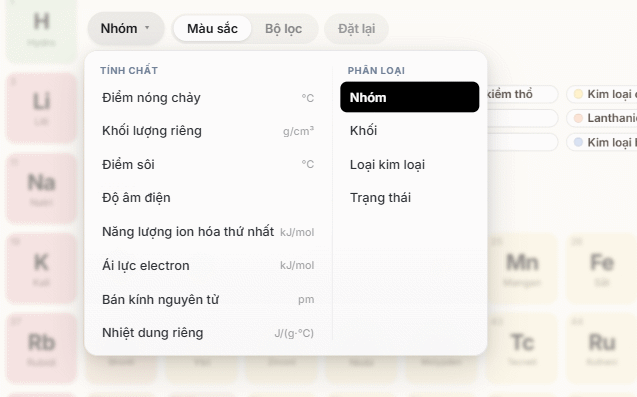Choose Nhiệt dung riêng property
This screenshot has height=397, width=637.
[x=208, y=333]
